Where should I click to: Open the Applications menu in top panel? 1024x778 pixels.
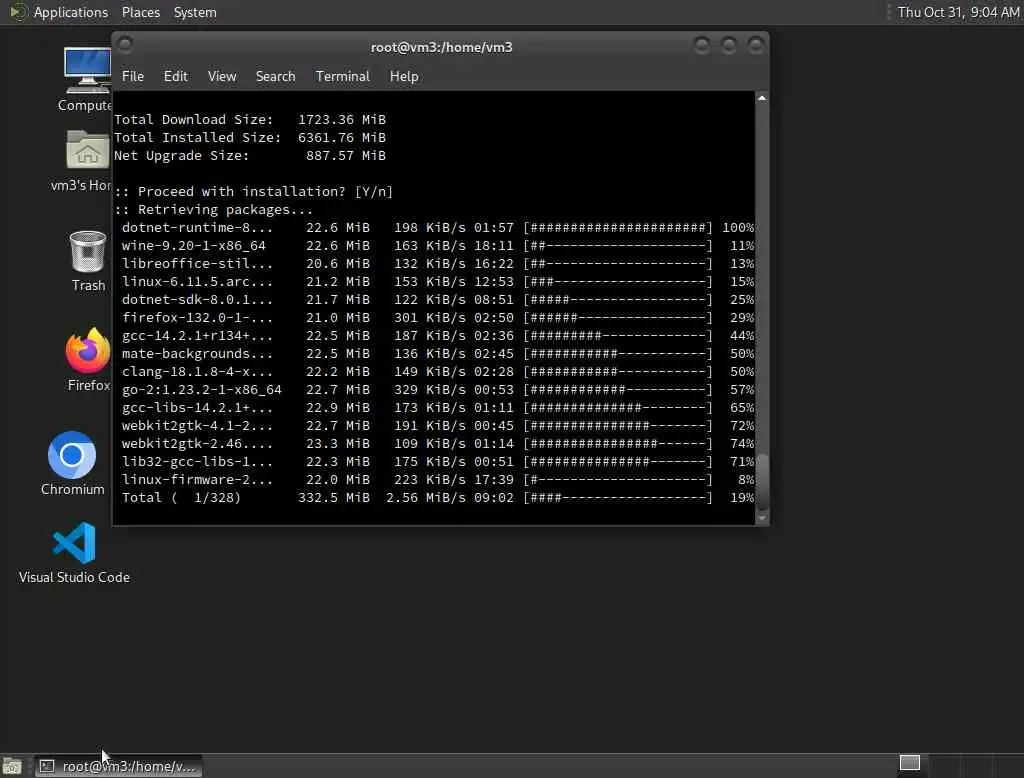tap(71, 12)
